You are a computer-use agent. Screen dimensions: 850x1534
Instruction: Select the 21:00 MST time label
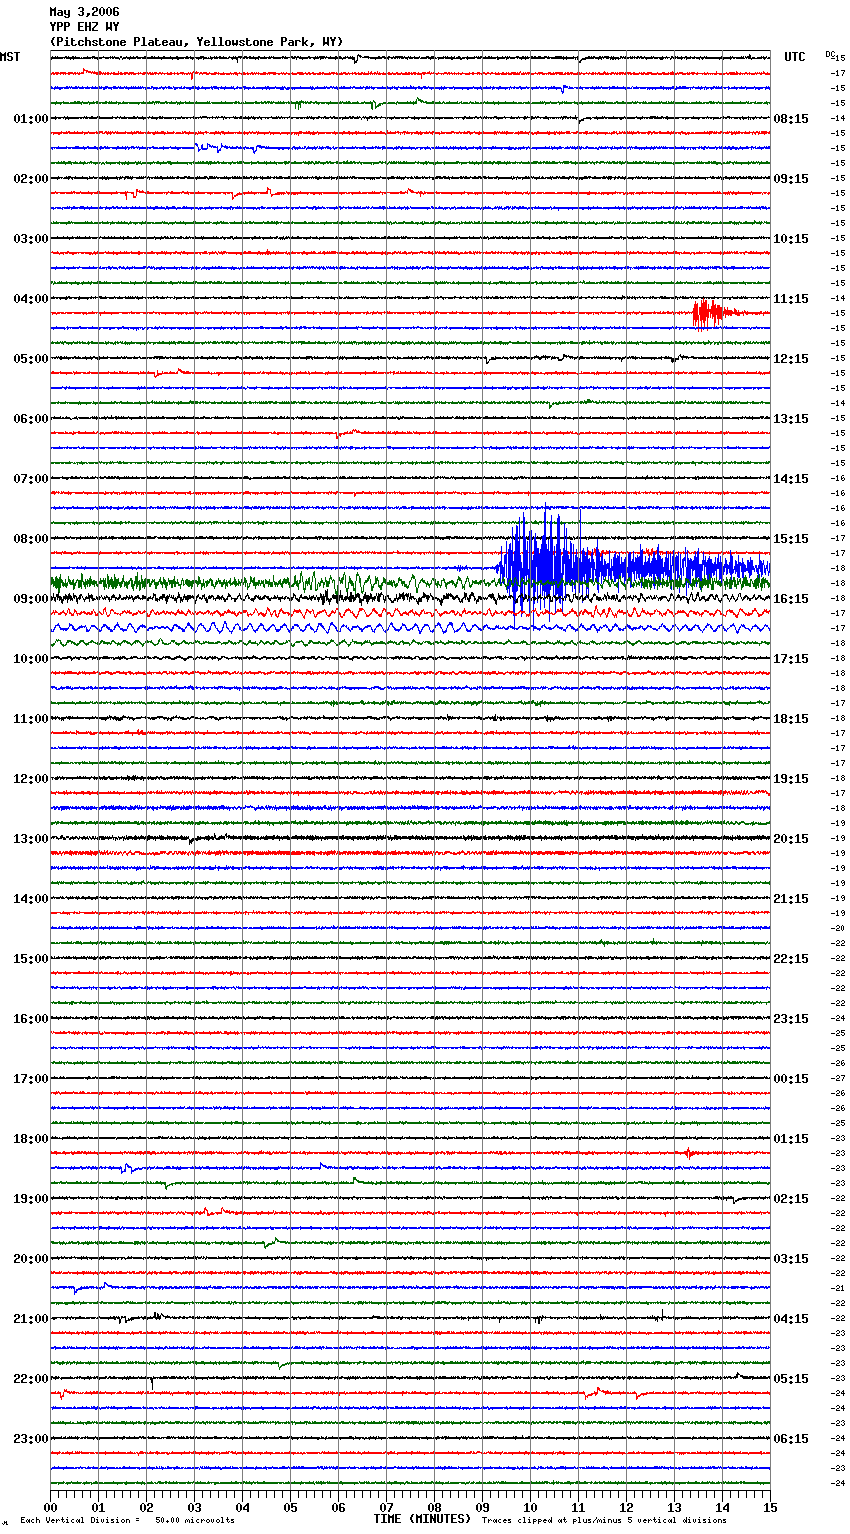point(31,1319)
